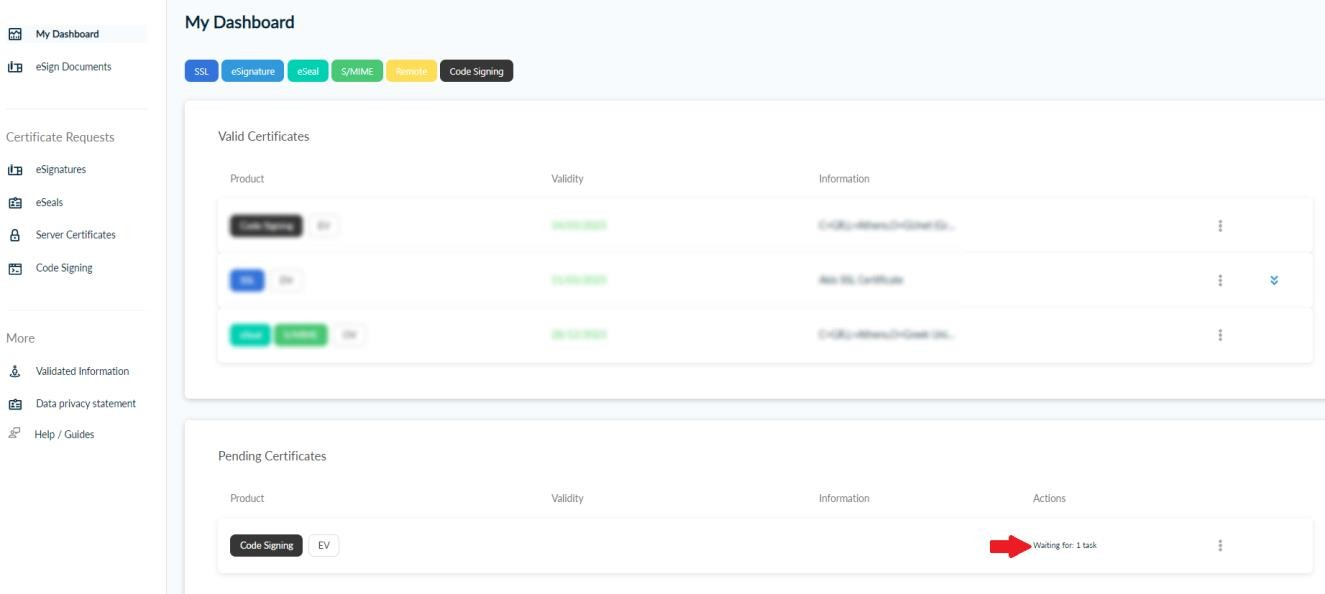
Task: Click the eSeals sidebar icon
Action: click(14, 202)
